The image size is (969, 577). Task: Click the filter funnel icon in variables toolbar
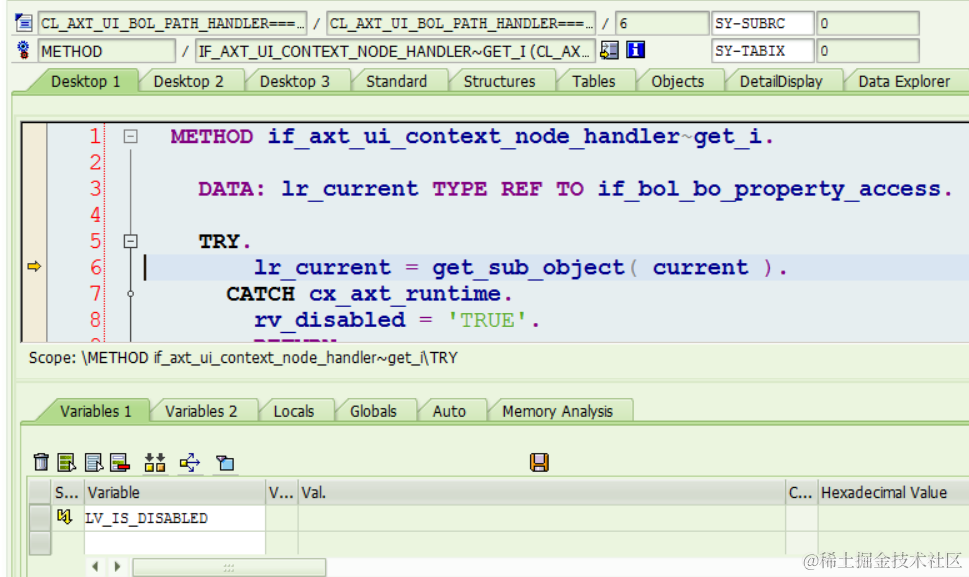(226, 462)
